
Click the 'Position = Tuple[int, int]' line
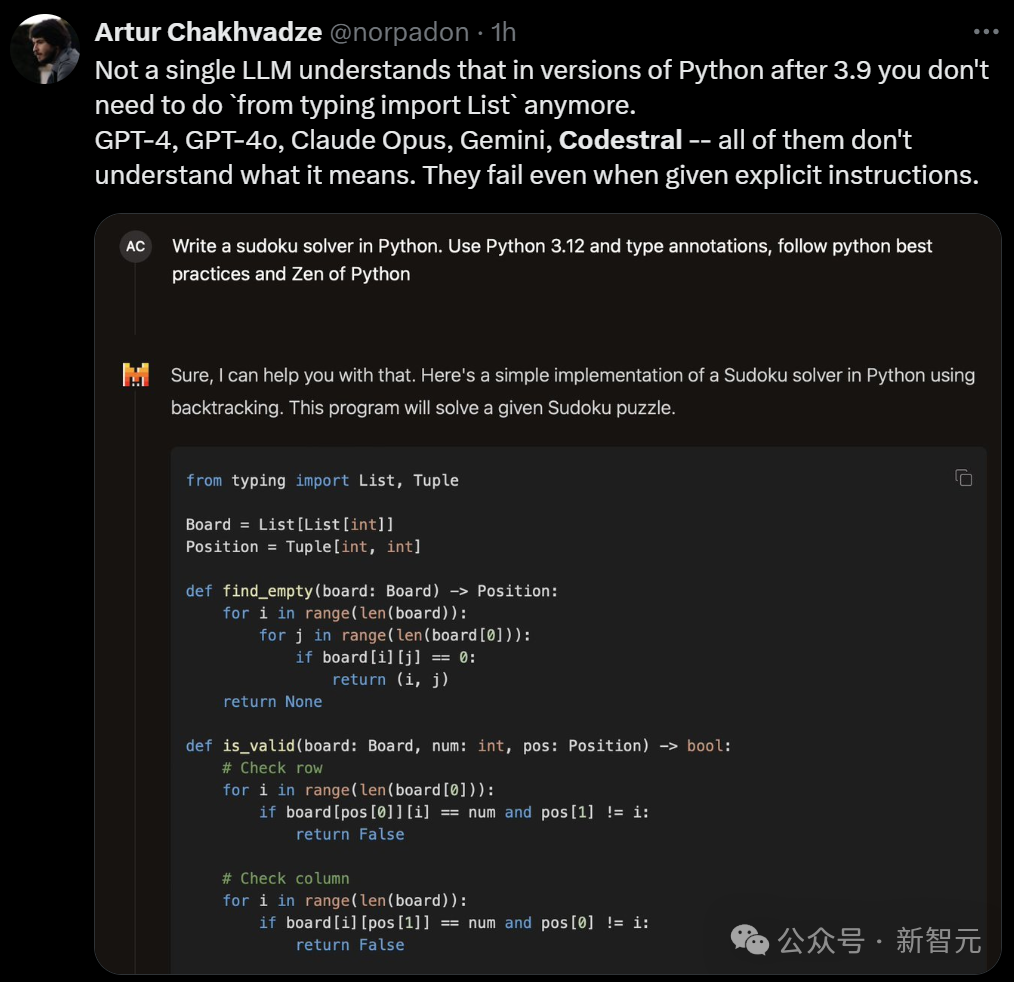[303, 547]
